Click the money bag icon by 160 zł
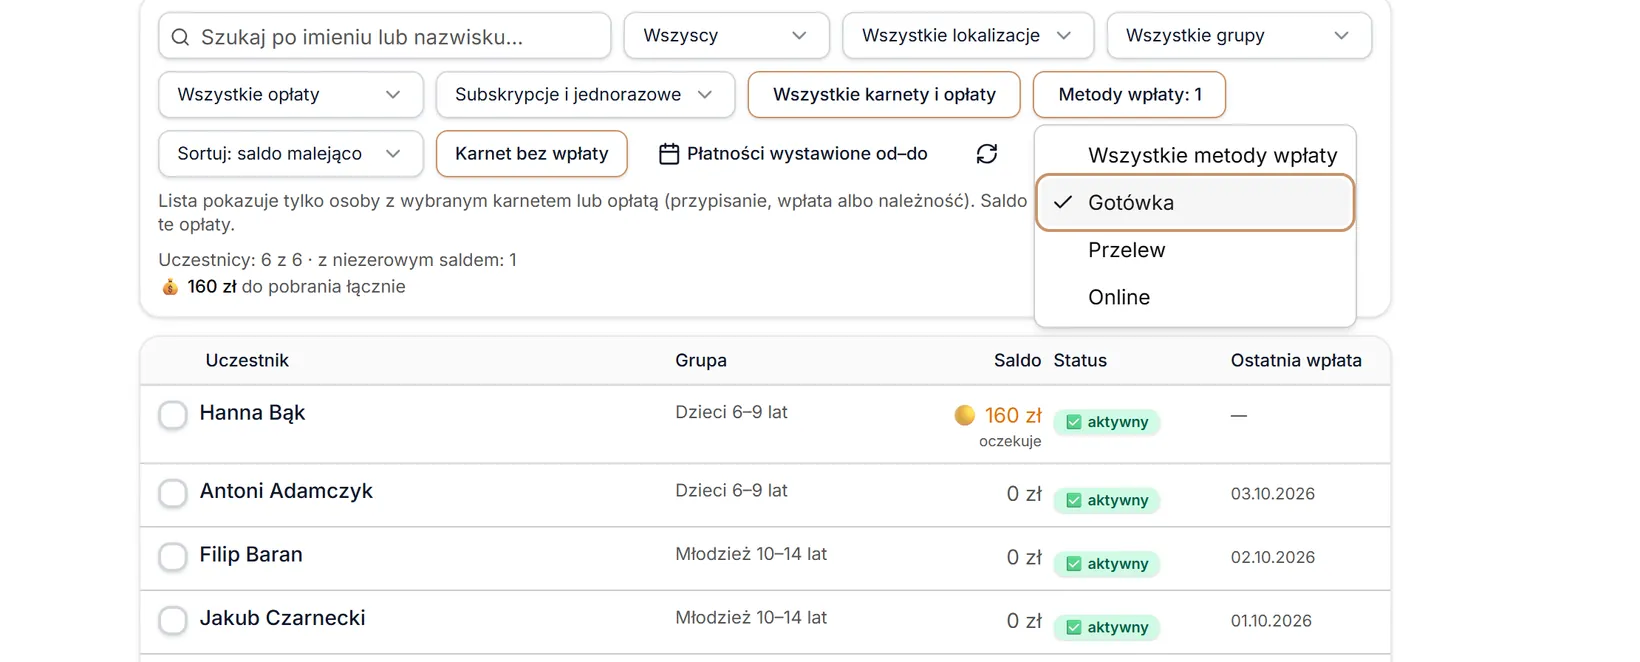This screenshot has width=1640, height=662. (x=170, y=287)
